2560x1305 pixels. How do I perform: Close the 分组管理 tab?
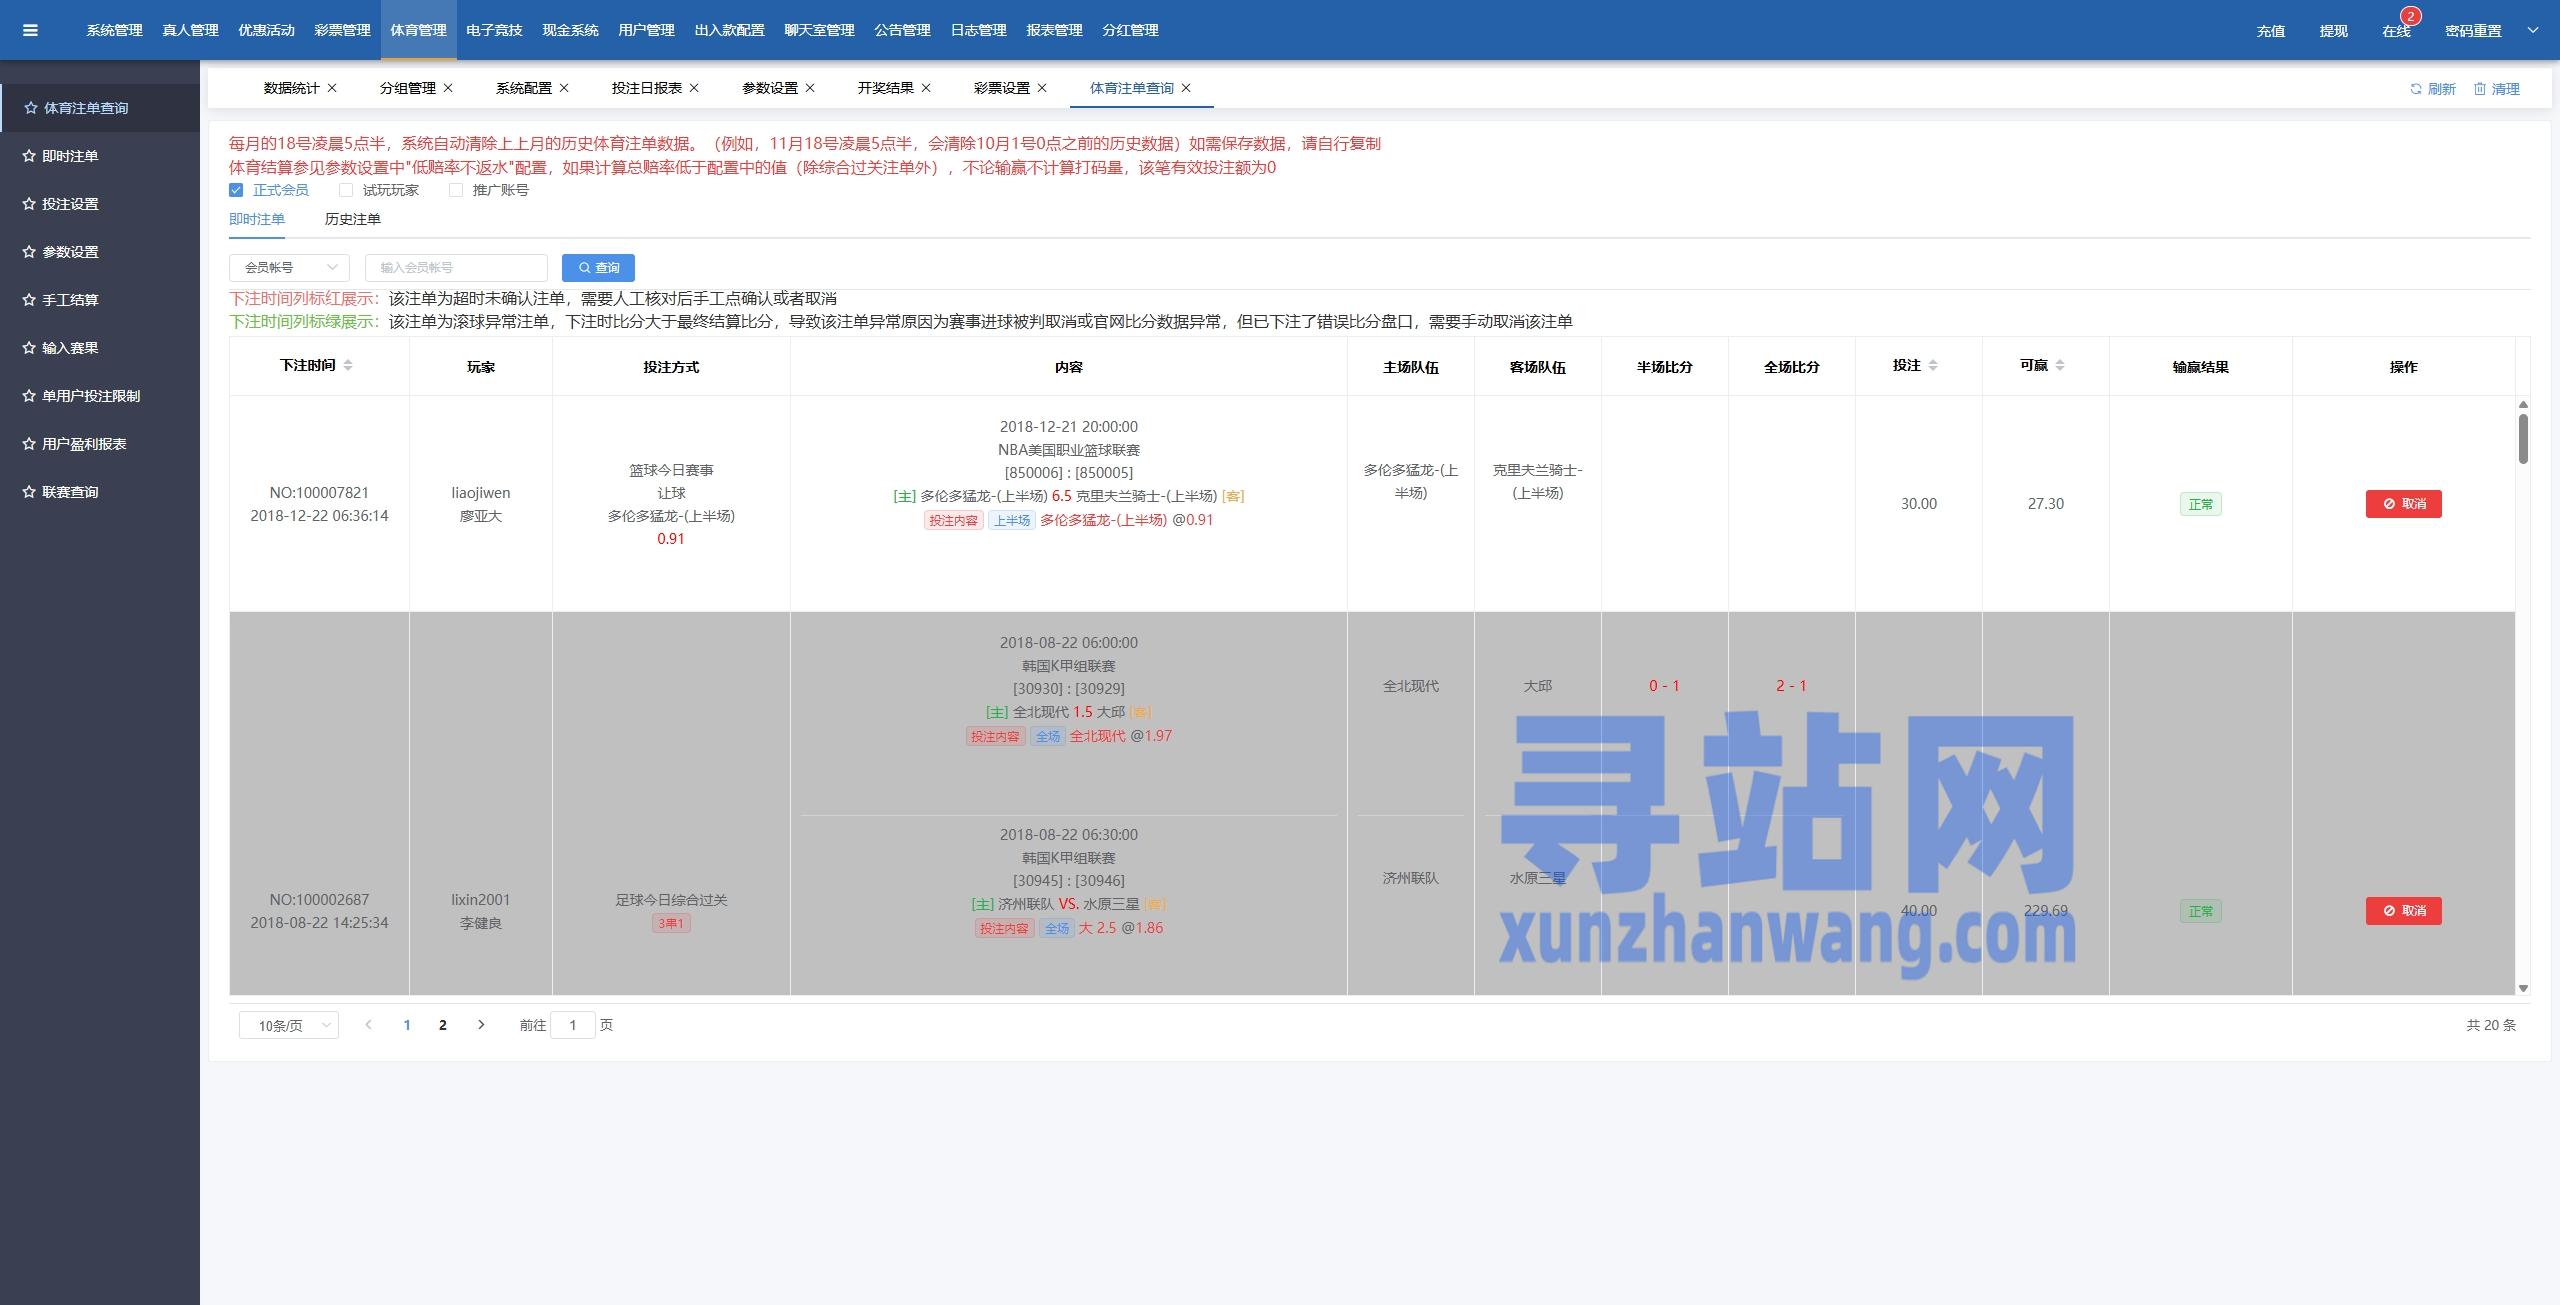pyautogui.click(x=448, y=88)
